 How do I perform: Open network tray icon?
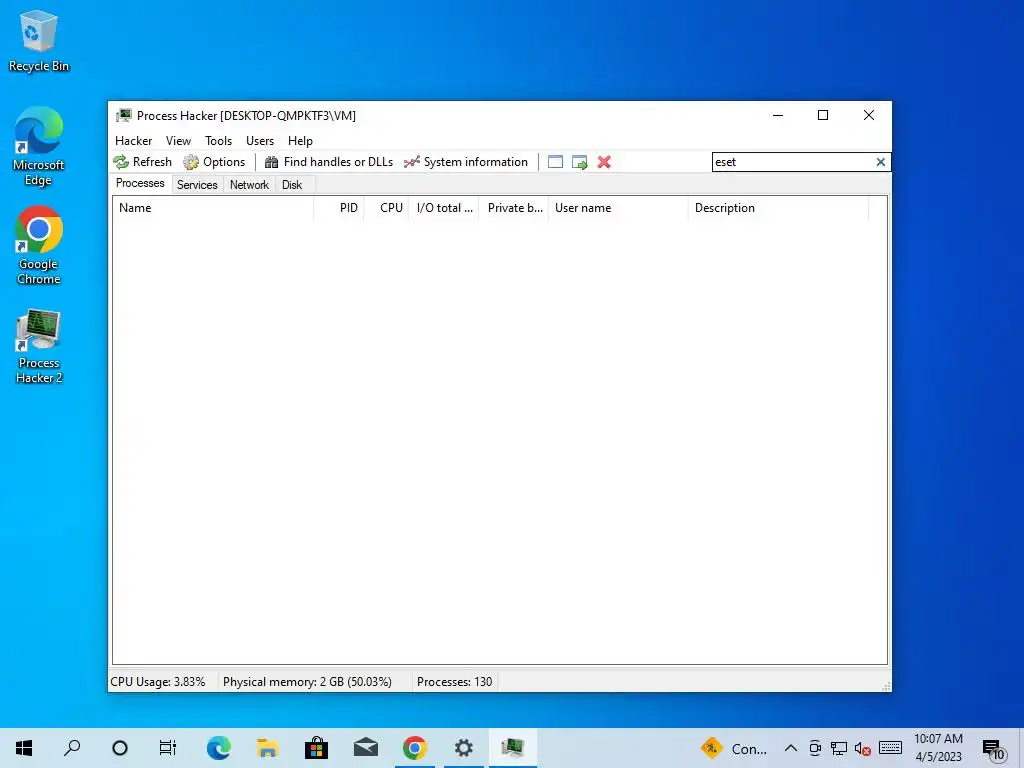click(839, 748)
